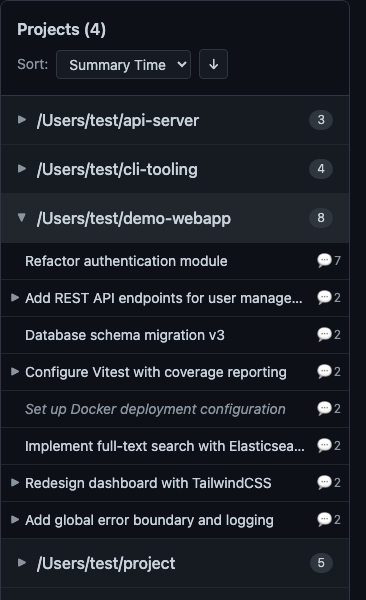Expand Add global error boundary and logging
The width and height of the screenshot is (366, 600).
click(15, 520)
